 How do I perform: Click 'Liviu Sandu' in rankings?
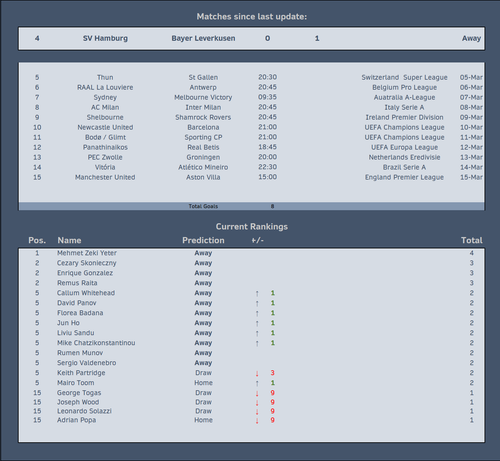(76, 333)
